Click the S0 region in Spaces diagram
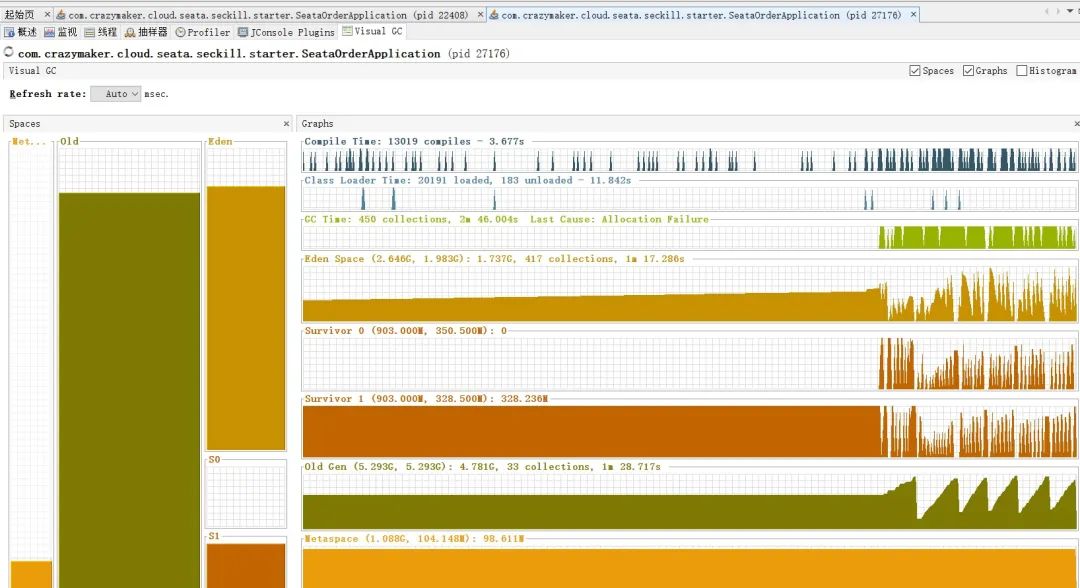This screenshot has width=1080, height=588. tap(245, 495)
